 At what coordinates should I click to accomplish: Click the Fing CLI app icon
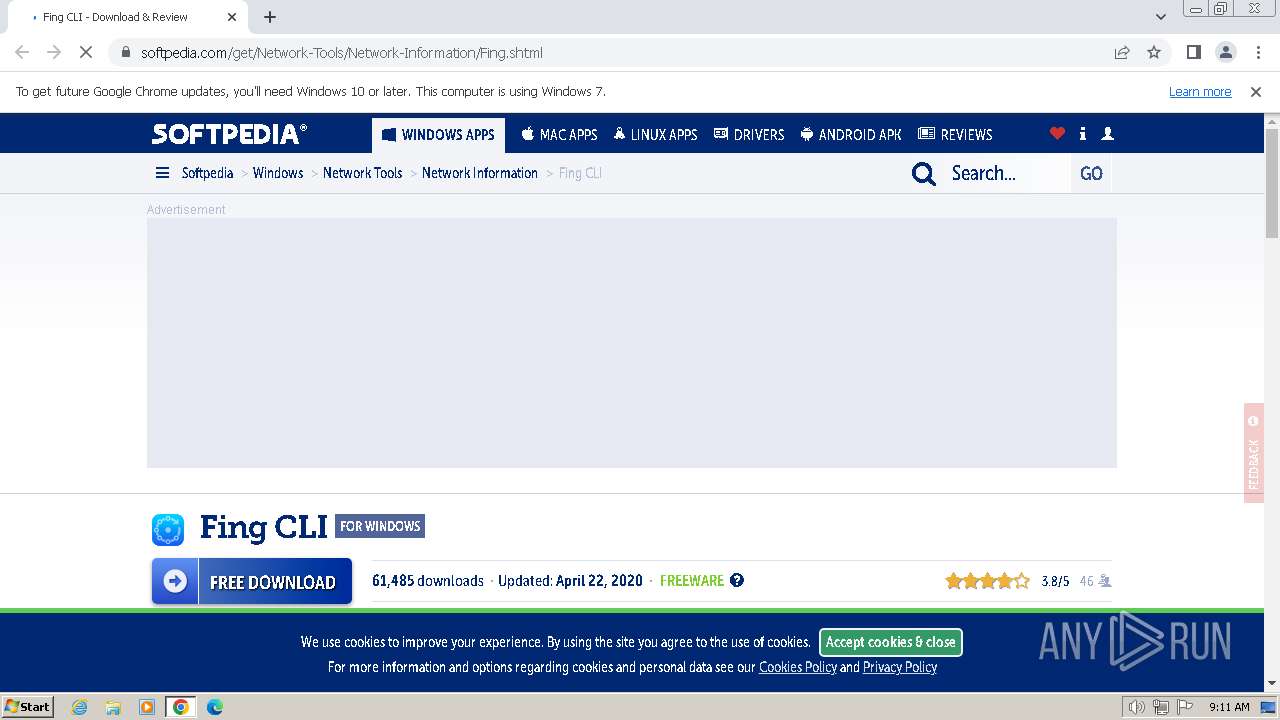(168, 529)
